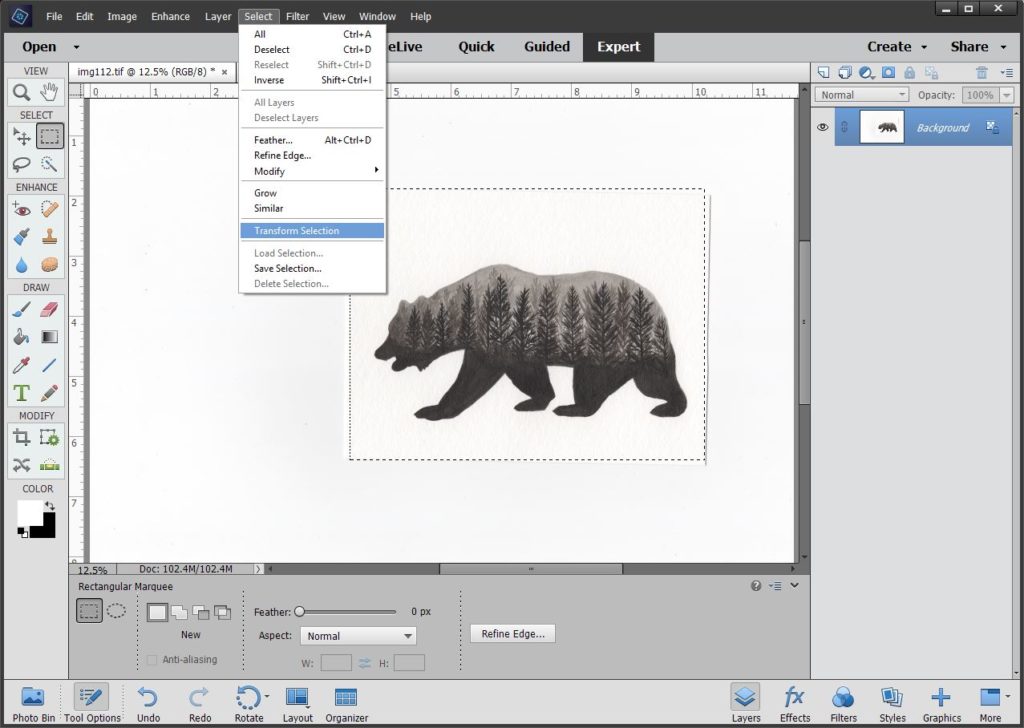The height and width of the screenshot is (728, 1024).
Task: Choose Inverse from Select menu
Action: [312, 80]
